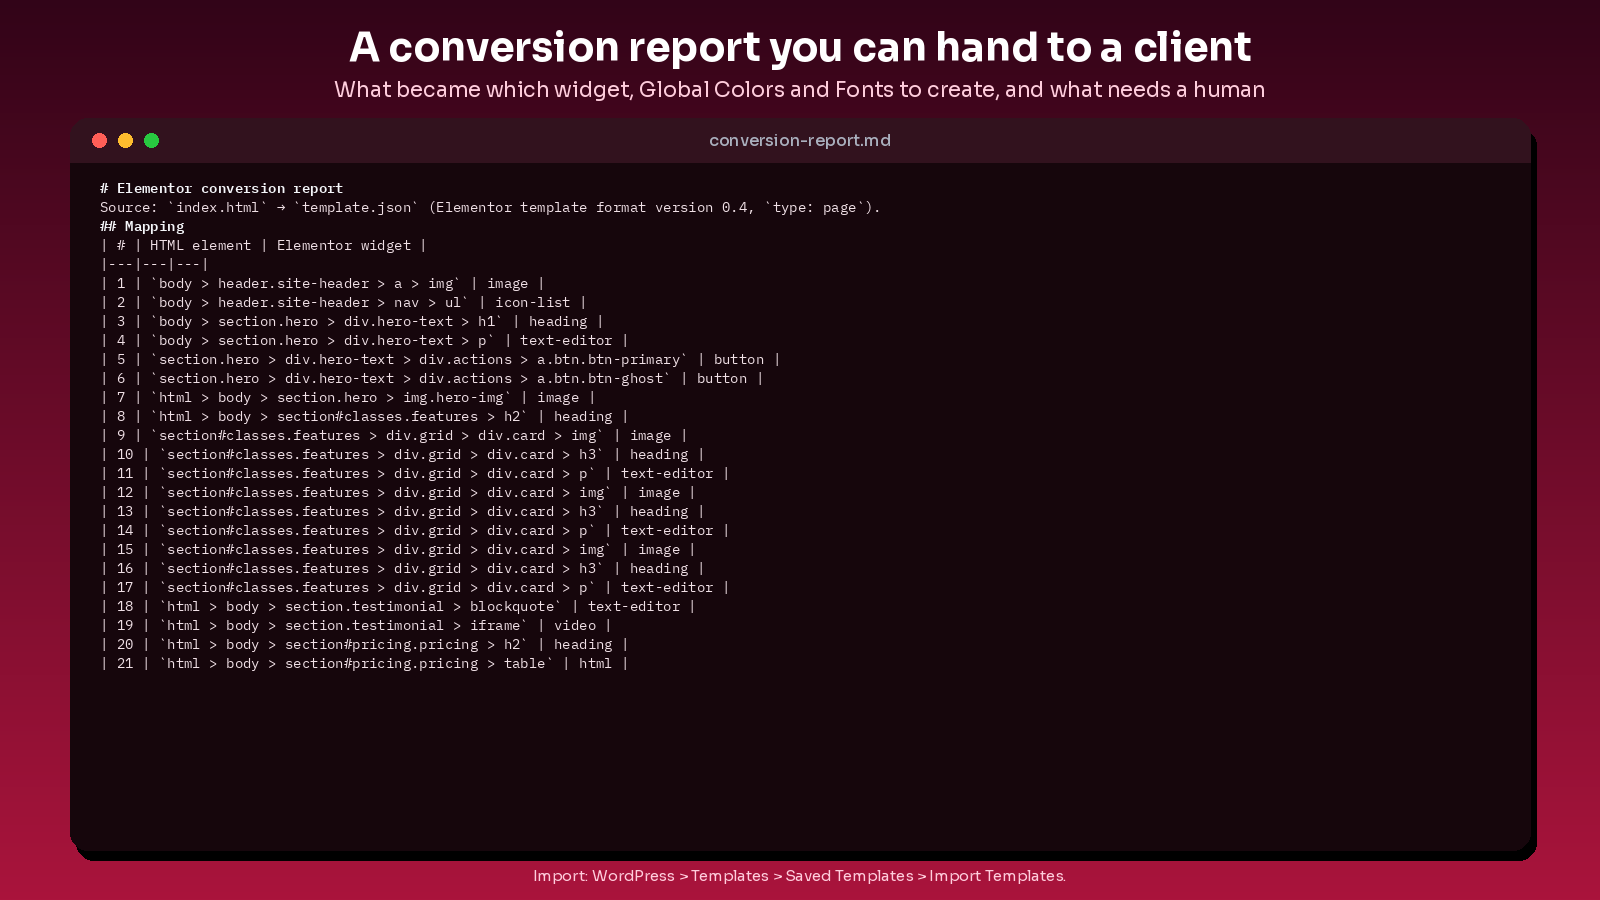Click the Source index.html to template.json line
This screenshot has width=1600, height=900.
tap(490, 207)
